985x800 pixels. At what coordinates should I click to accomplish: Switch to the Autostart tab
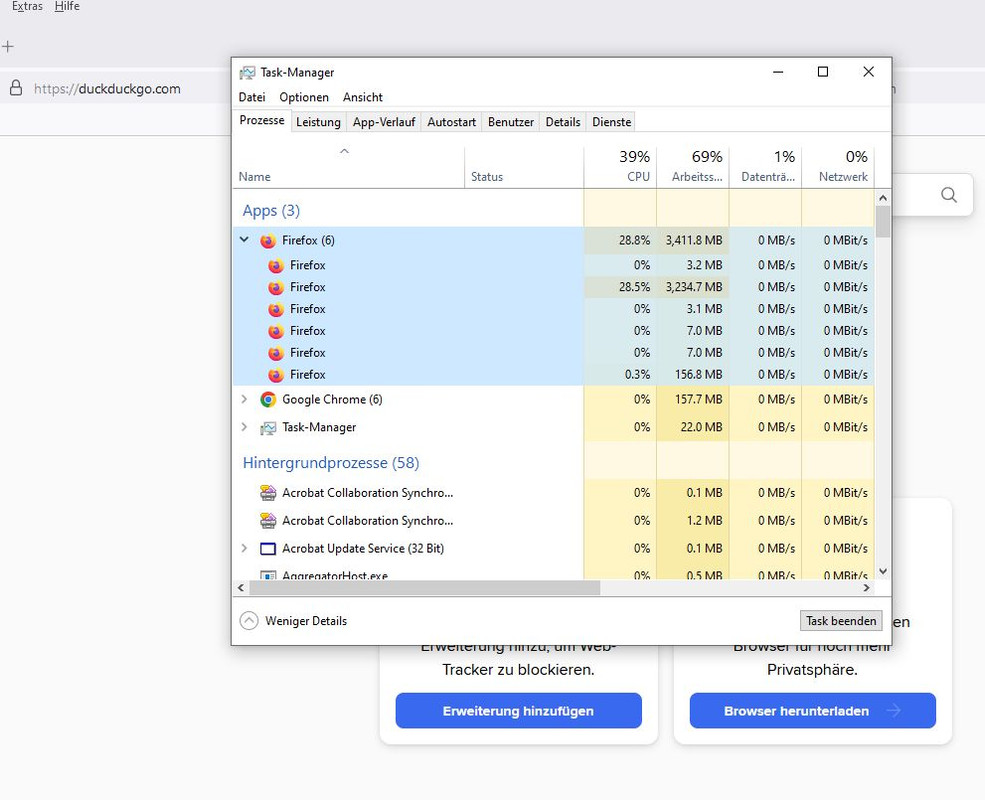coord(451,122)
